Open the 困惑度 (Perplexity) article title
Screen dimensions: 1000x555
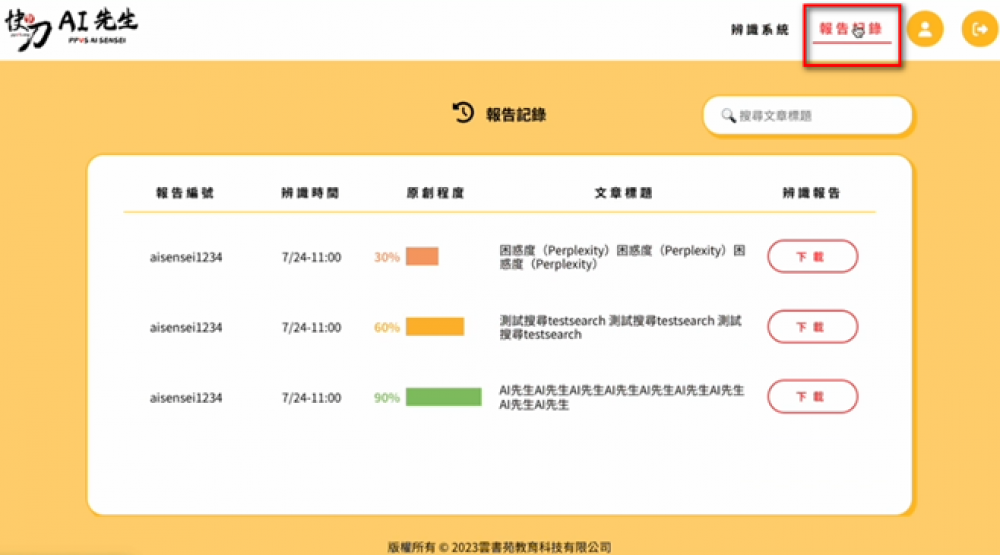coord(622,257)
